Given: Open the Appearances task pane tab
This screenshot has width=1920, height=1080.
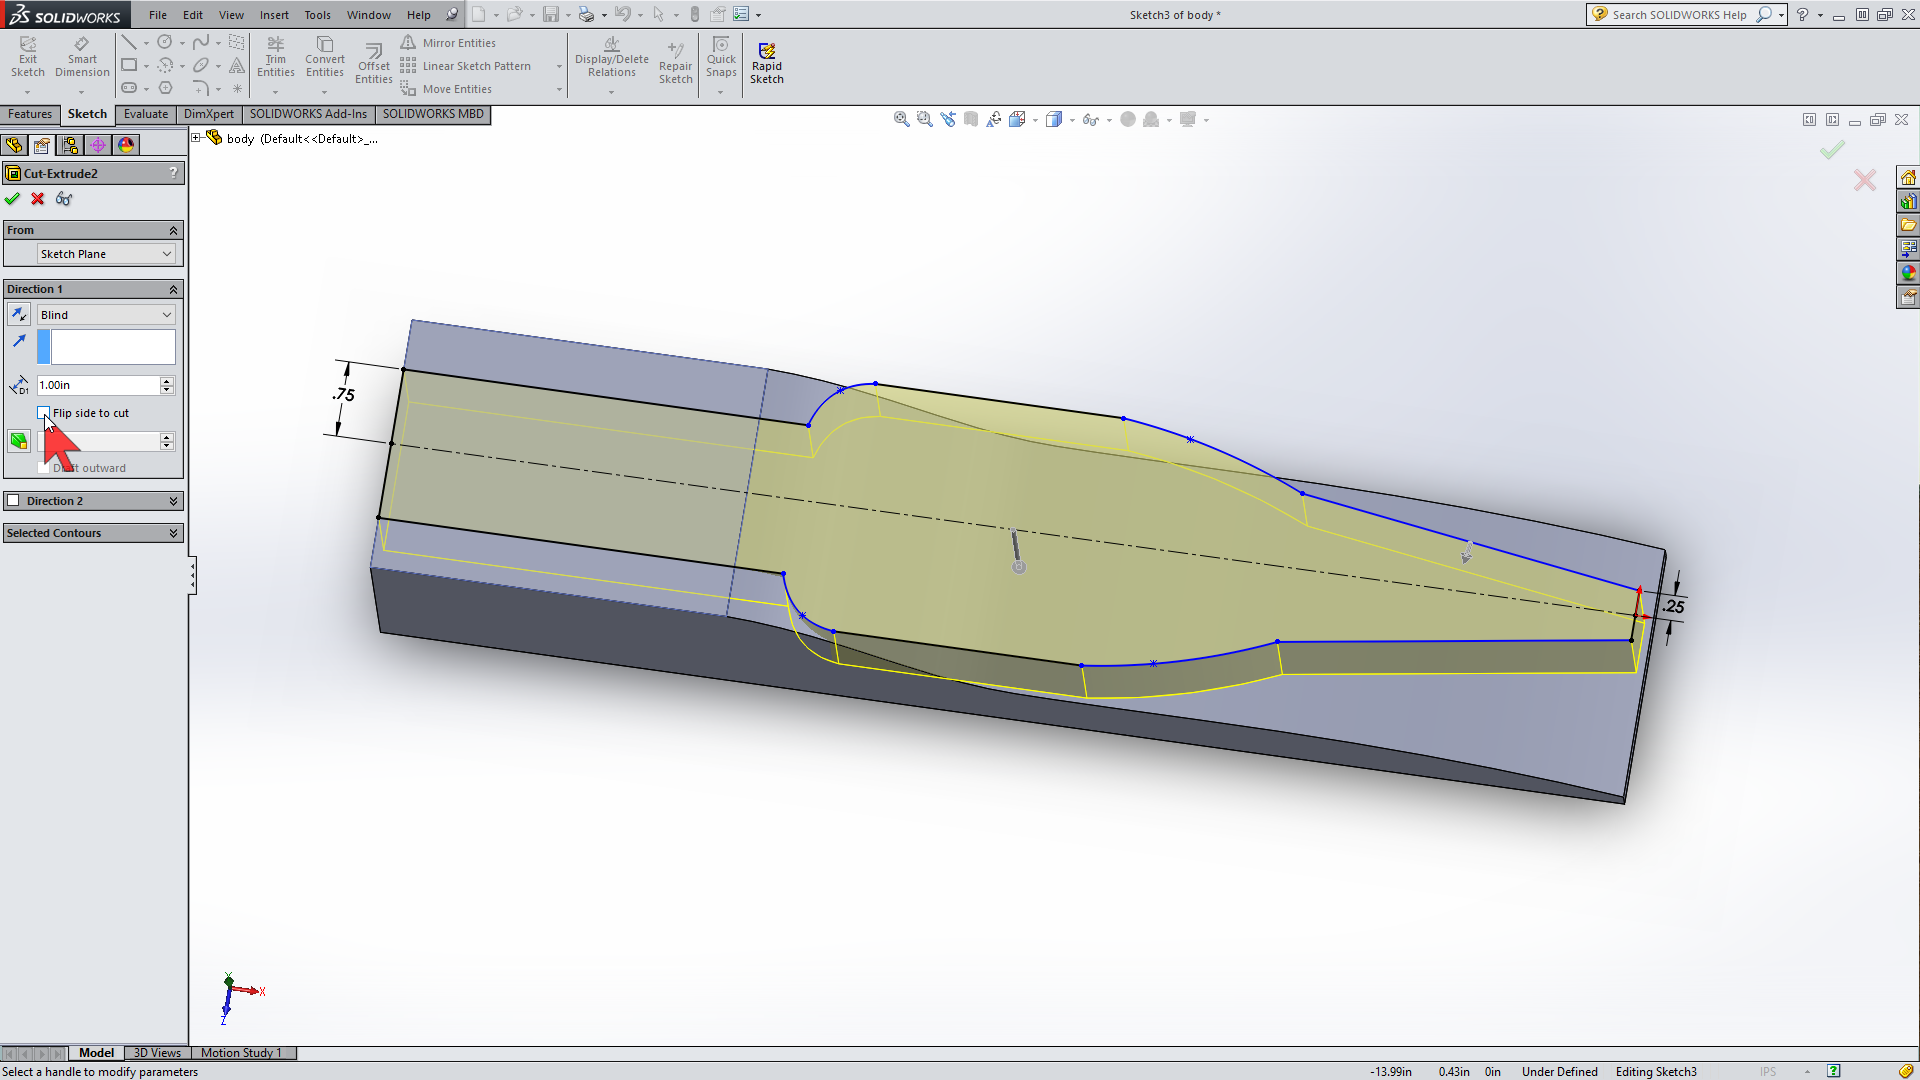Looking at the screenshot, I should point(1908,273).
